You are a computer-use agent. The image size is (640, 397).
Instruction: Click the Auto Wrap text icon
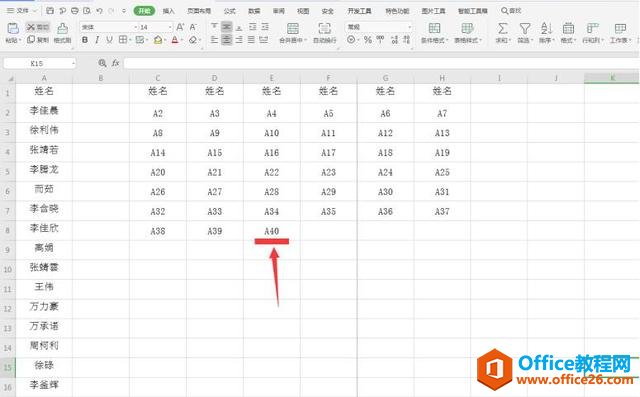click(x=324, y=28)
